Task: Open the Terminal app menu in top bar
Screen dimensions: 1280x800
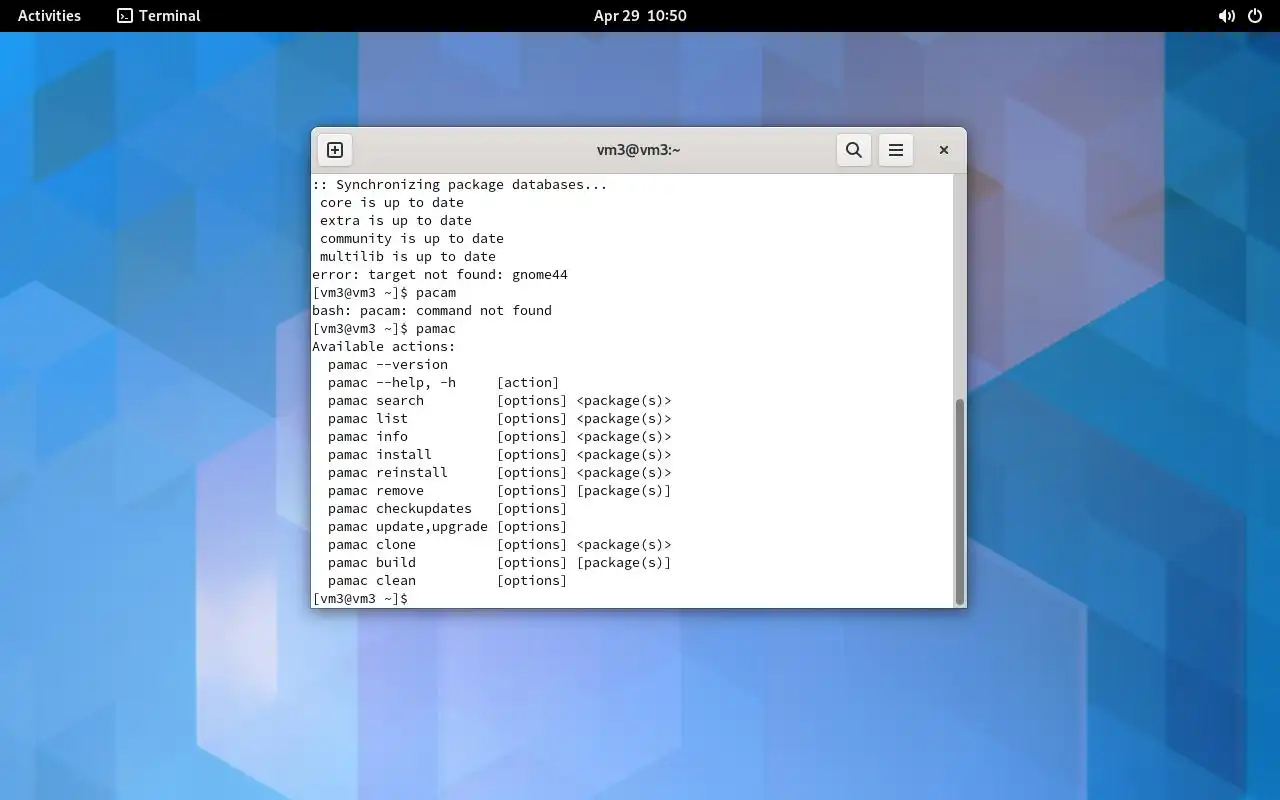Action: tap(159, 16)
